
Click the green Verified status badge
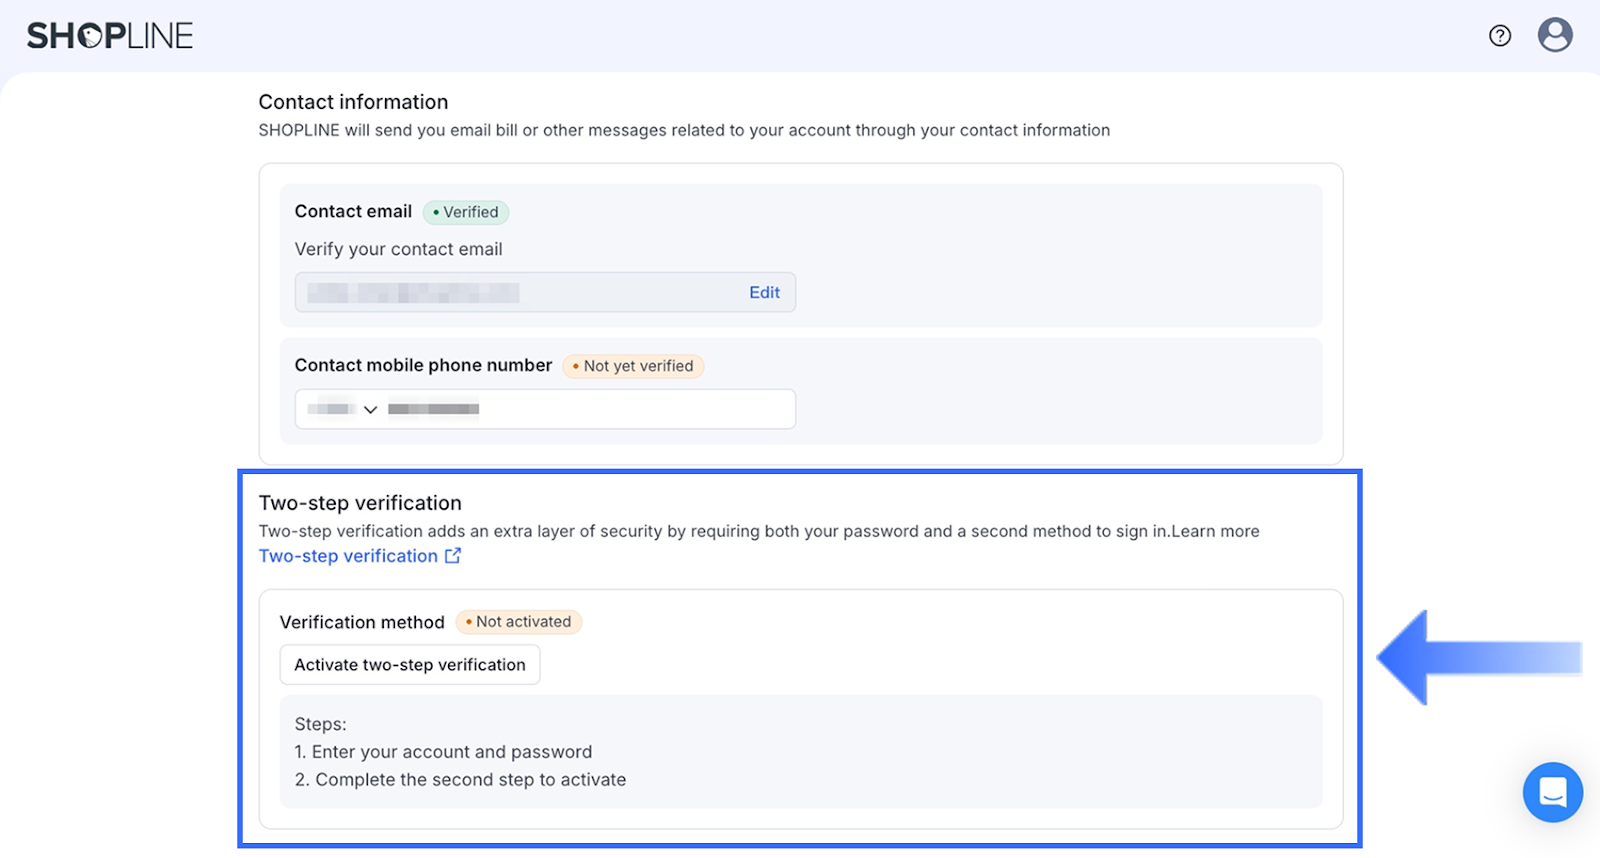coord(466,212)
